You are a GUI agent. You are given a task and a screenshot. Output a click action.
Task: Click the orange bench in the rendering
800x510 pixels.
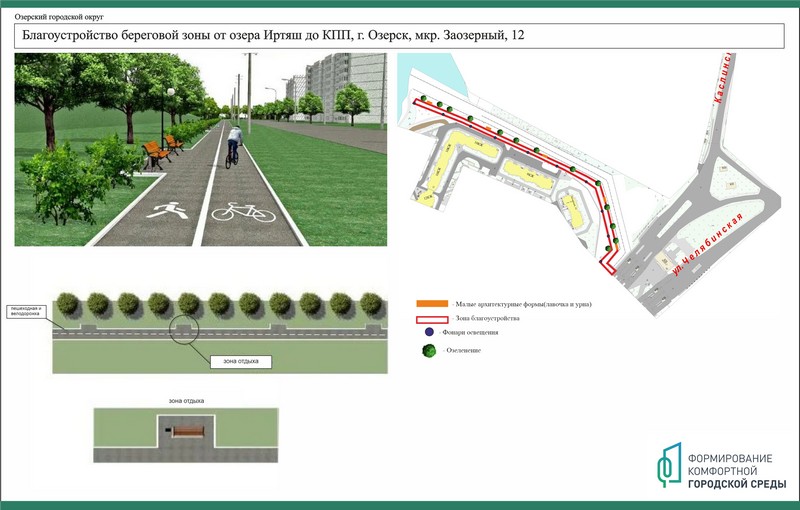(x=156, y=152)
